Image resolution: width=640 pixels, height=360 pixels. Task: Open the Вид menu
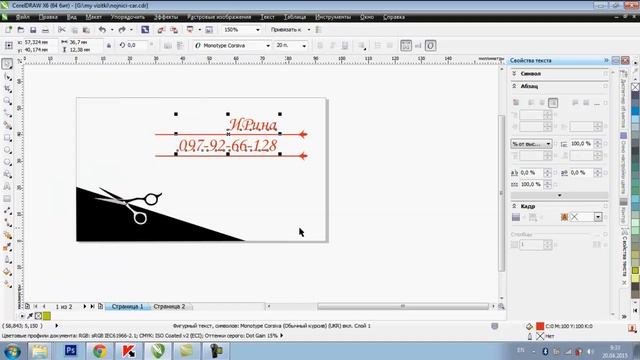pyautogui.click(x=71, y=17)
